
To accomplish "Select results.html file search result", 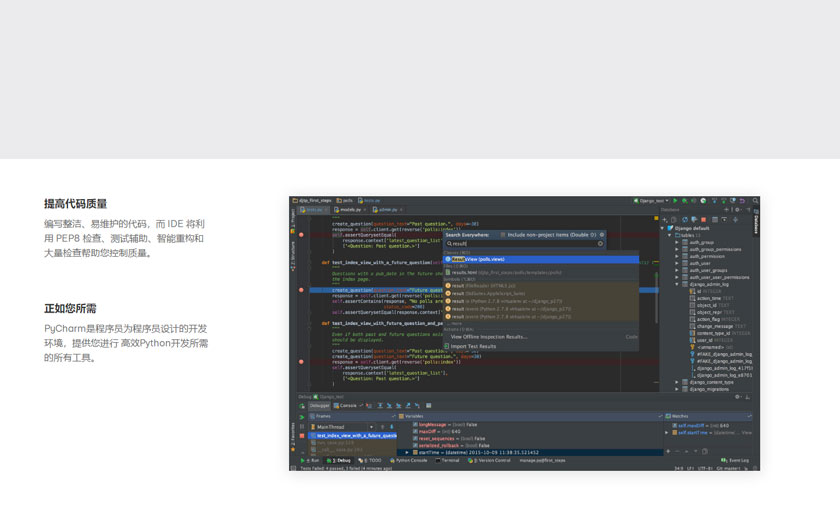I will point(541,273).
